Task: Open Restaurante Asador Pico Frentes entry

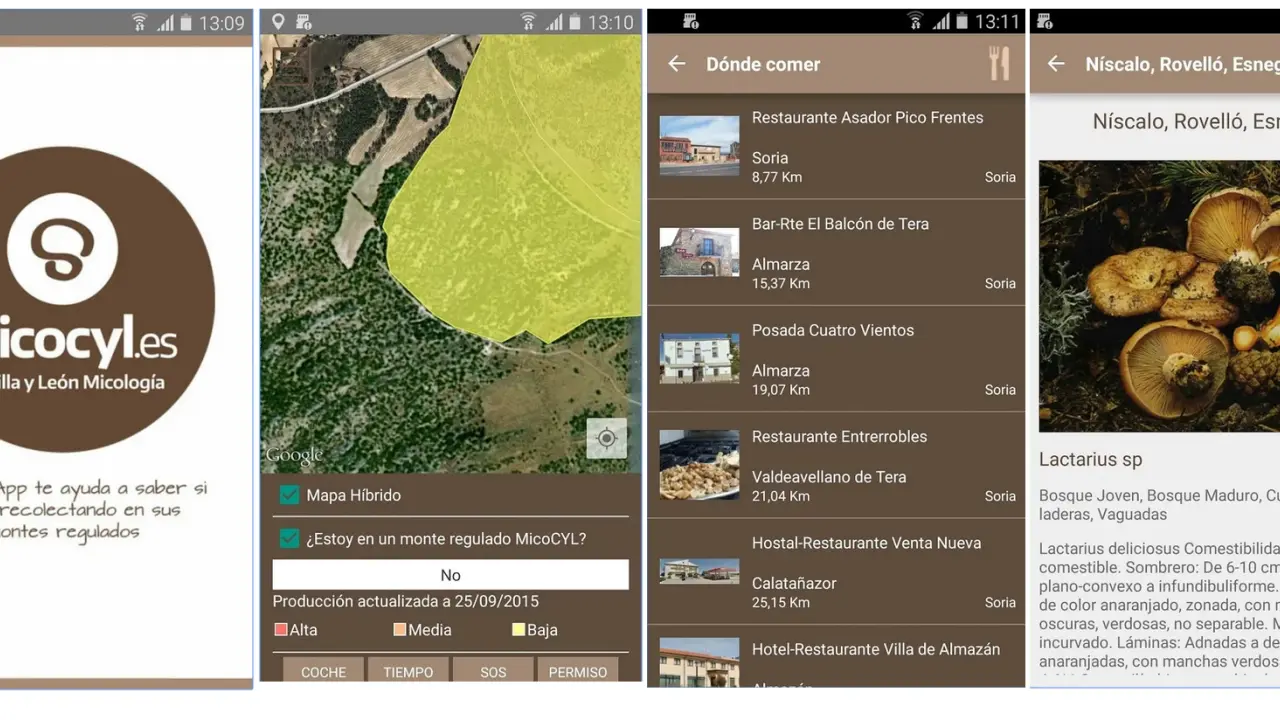Action: (836, 146)
